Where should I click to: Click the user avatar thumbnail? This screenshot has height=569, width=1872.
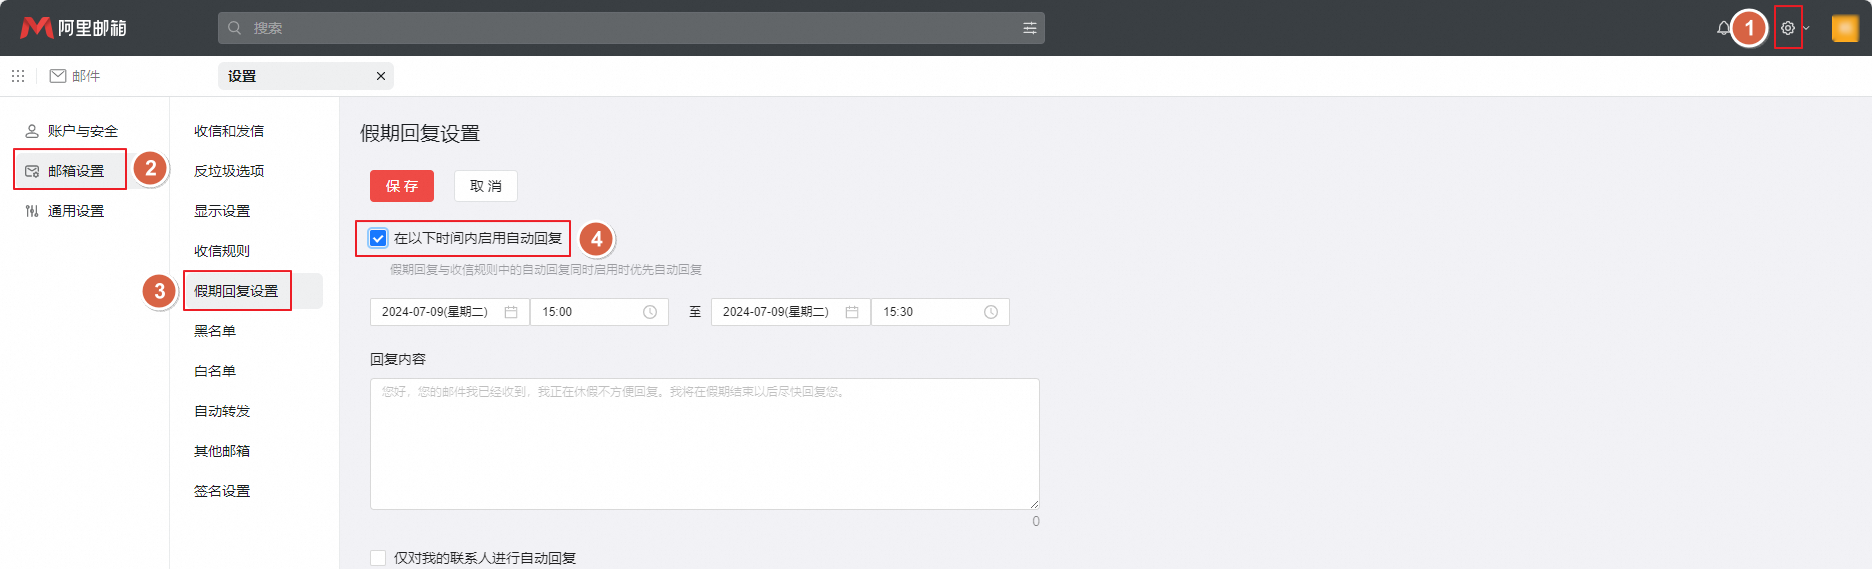[x=1844, y=28]
